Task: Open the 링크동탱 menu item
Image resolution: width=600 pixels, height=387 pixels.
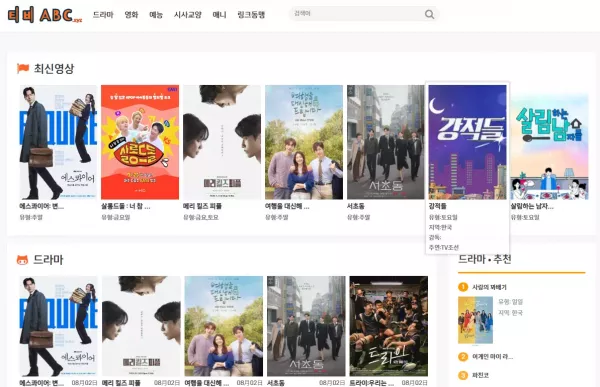Action: click(x=251, y=15)
